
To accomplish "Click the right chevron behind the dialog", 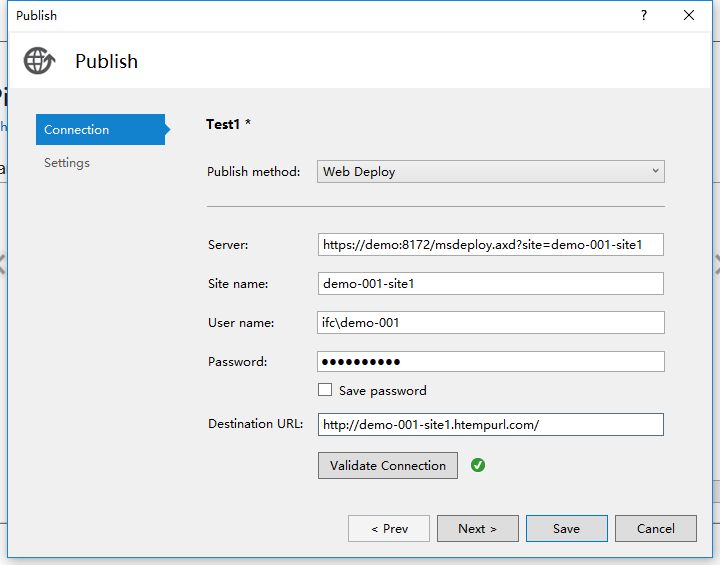I will point(715,263).
